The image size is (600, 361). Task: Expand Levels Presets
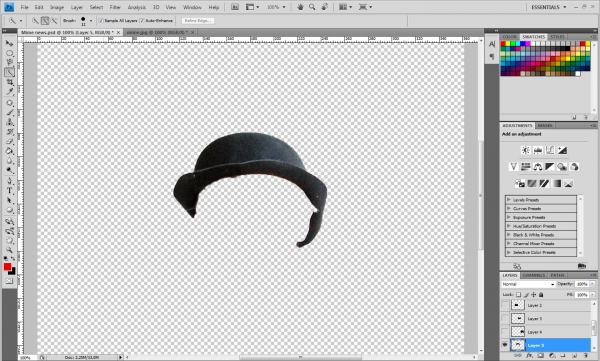click(509, 199)
